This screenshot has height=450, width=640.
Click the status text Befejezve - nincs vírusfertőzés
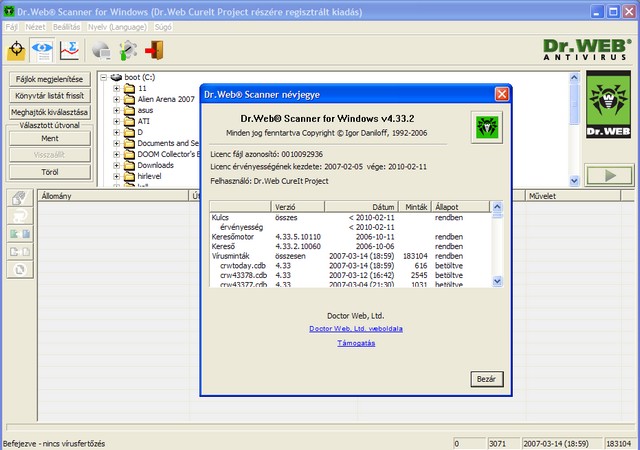click(54, 444)
